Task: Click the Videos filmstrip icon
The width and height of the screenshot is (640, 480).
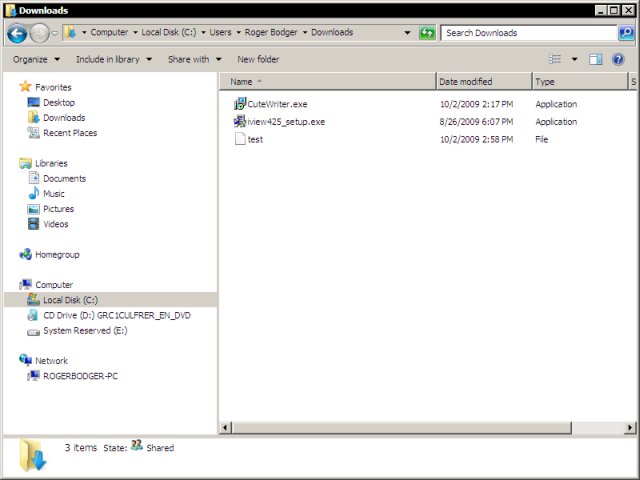Action: (x=33, y=224)
